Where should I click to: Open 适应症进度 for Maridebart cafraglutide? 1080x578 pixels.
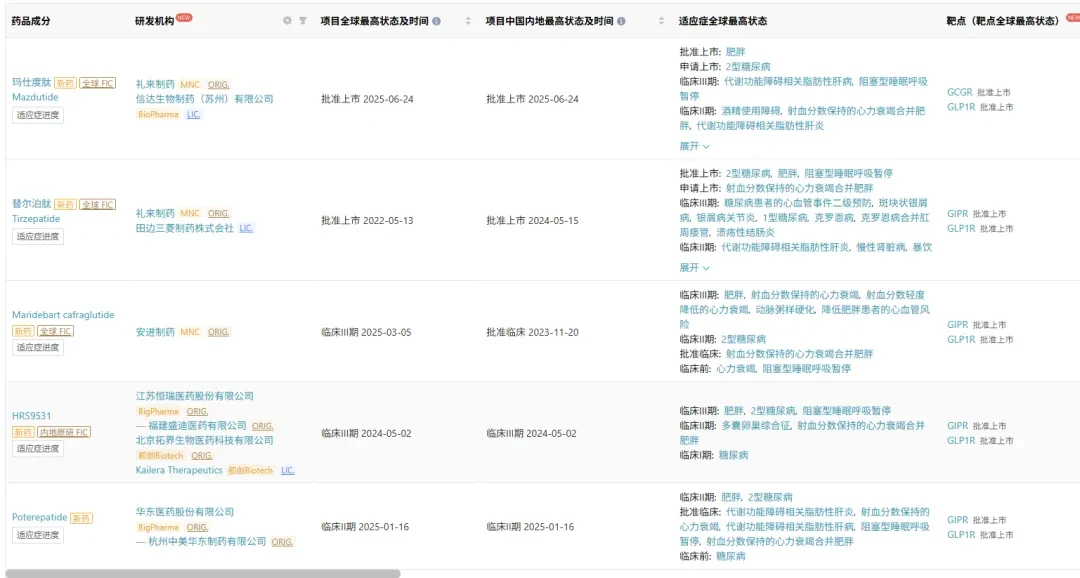coord(38,347)
